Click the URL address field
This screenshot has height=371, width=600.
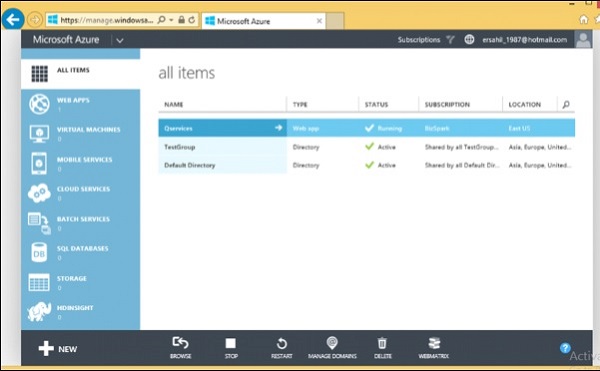point(107,20)
